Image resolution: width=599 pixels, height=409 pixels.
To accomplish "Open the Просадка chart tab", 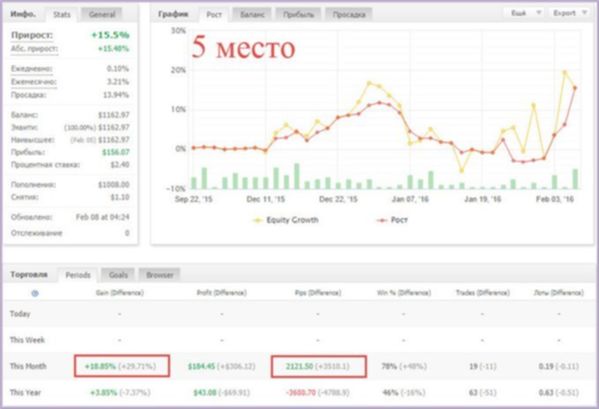I will click(349, 15).
